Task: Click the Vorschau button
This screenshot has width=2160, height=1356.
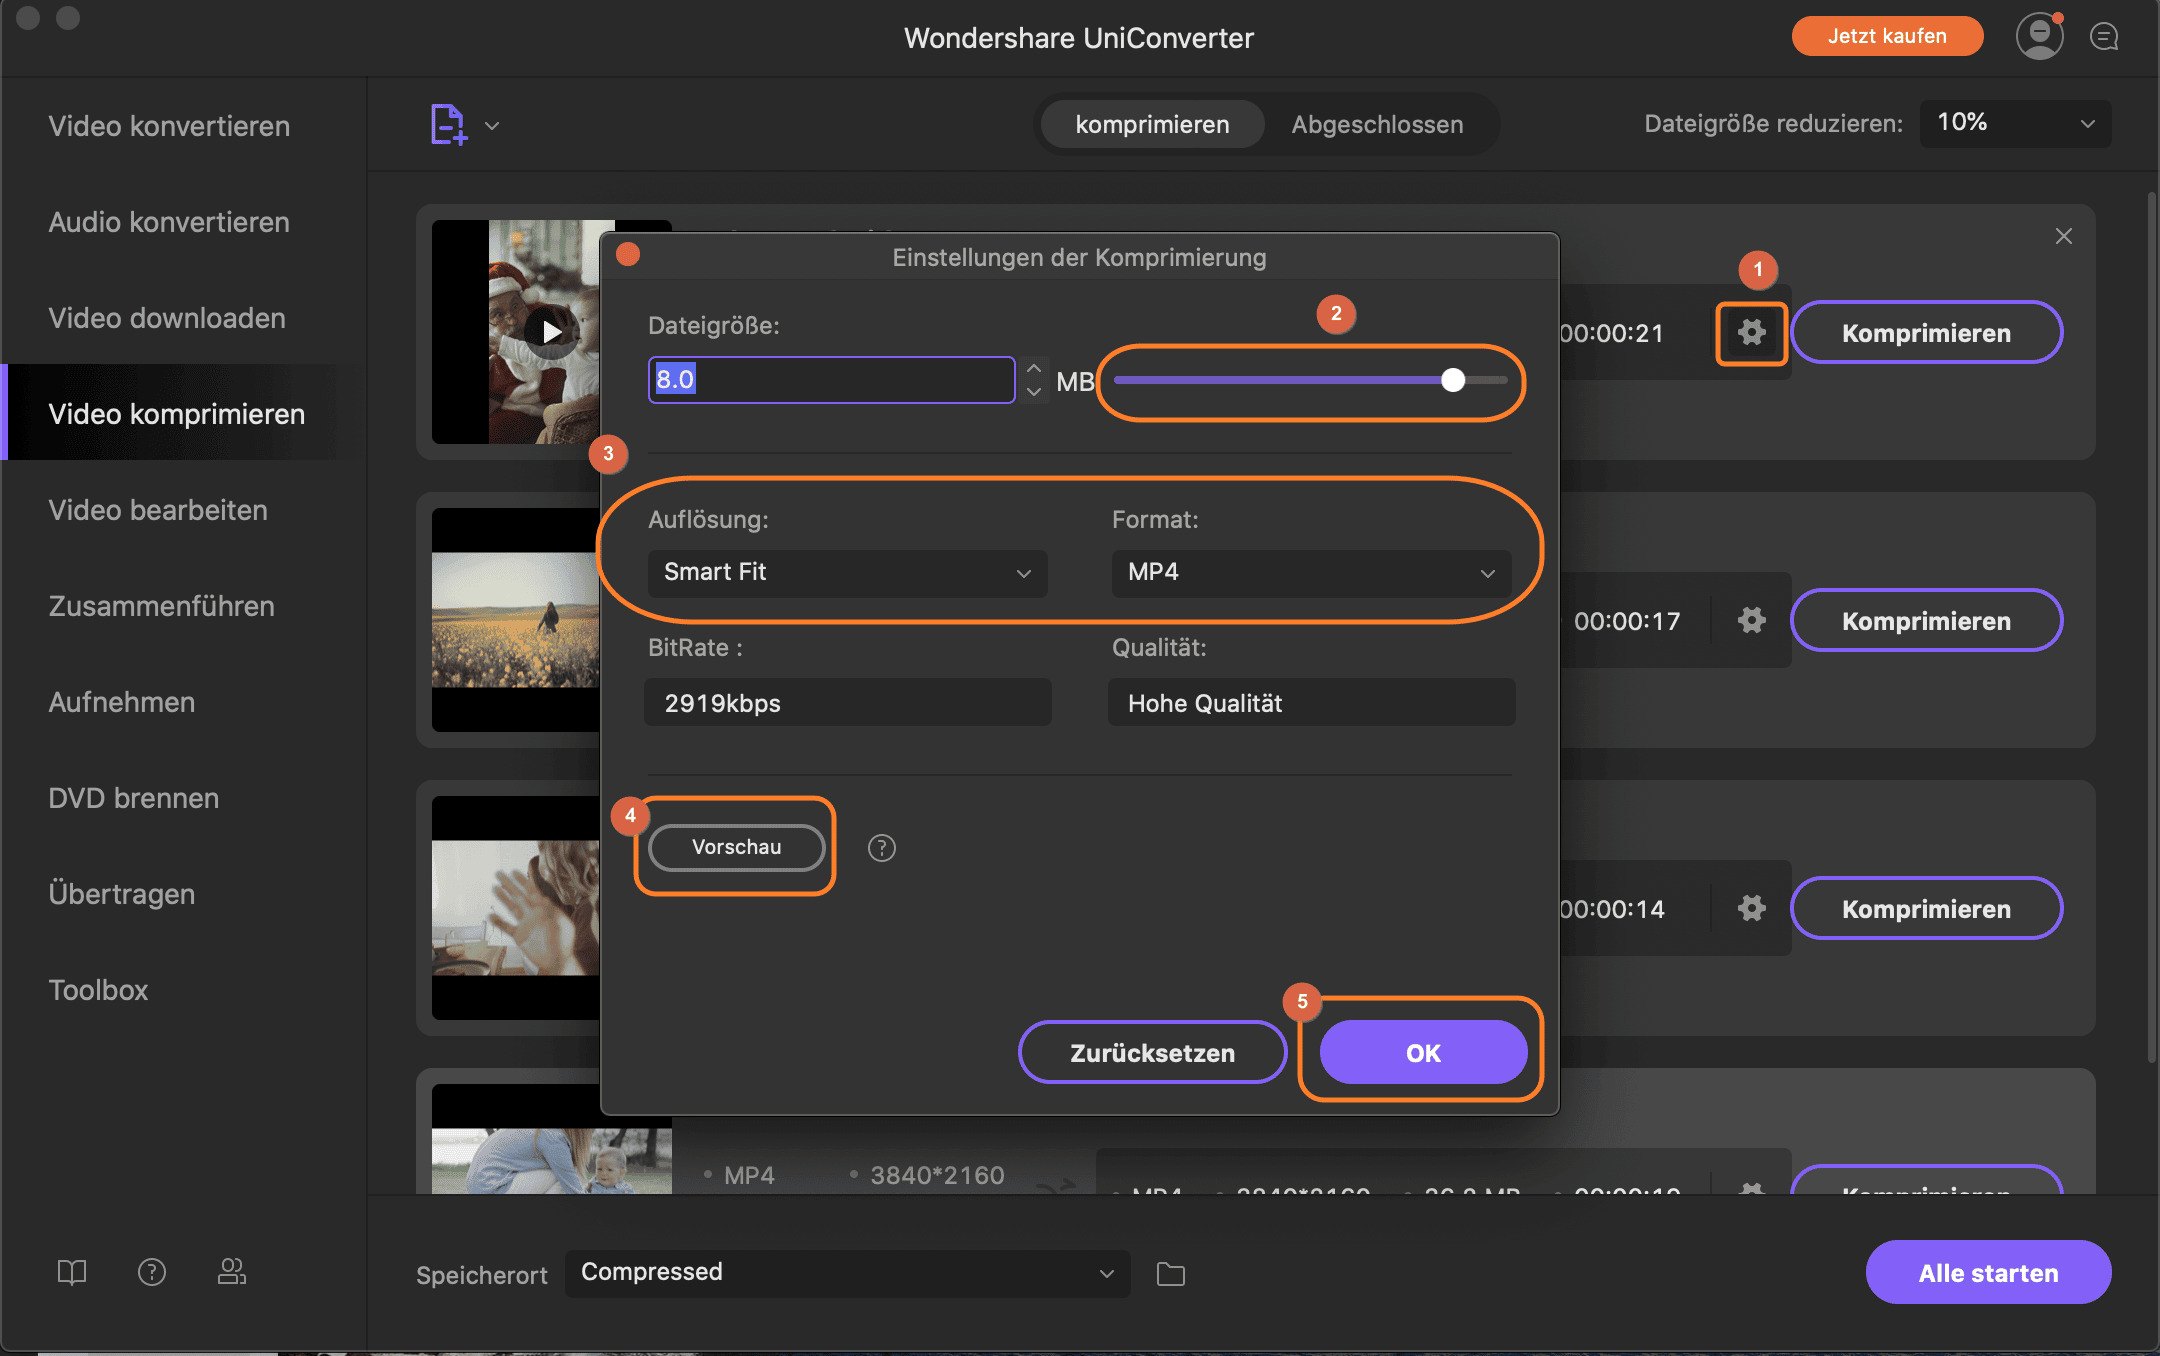Action: (736, 847)
